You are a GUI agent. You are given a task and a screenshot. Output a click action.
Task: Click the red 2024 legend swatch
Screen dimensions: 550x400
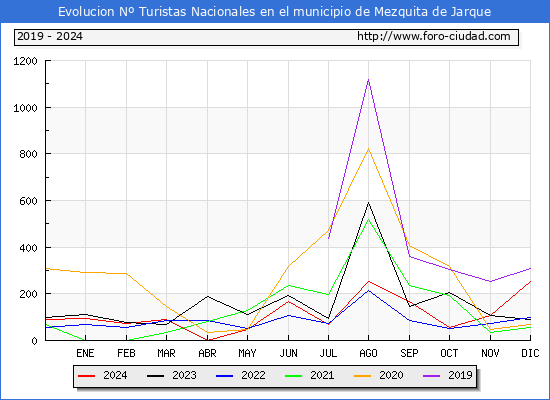click(86, 376)
